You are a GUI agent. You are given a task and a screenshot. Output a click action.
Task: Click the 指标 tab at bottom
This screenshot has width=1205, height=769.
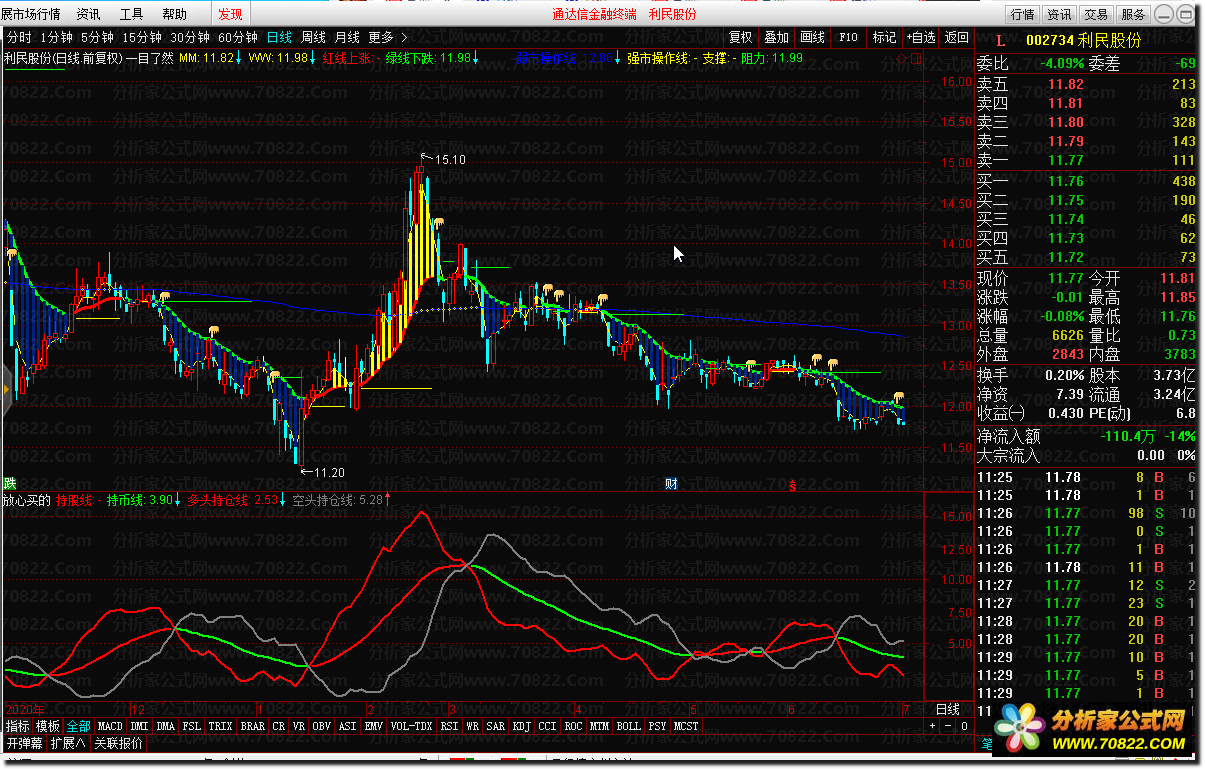coord(18,726)
